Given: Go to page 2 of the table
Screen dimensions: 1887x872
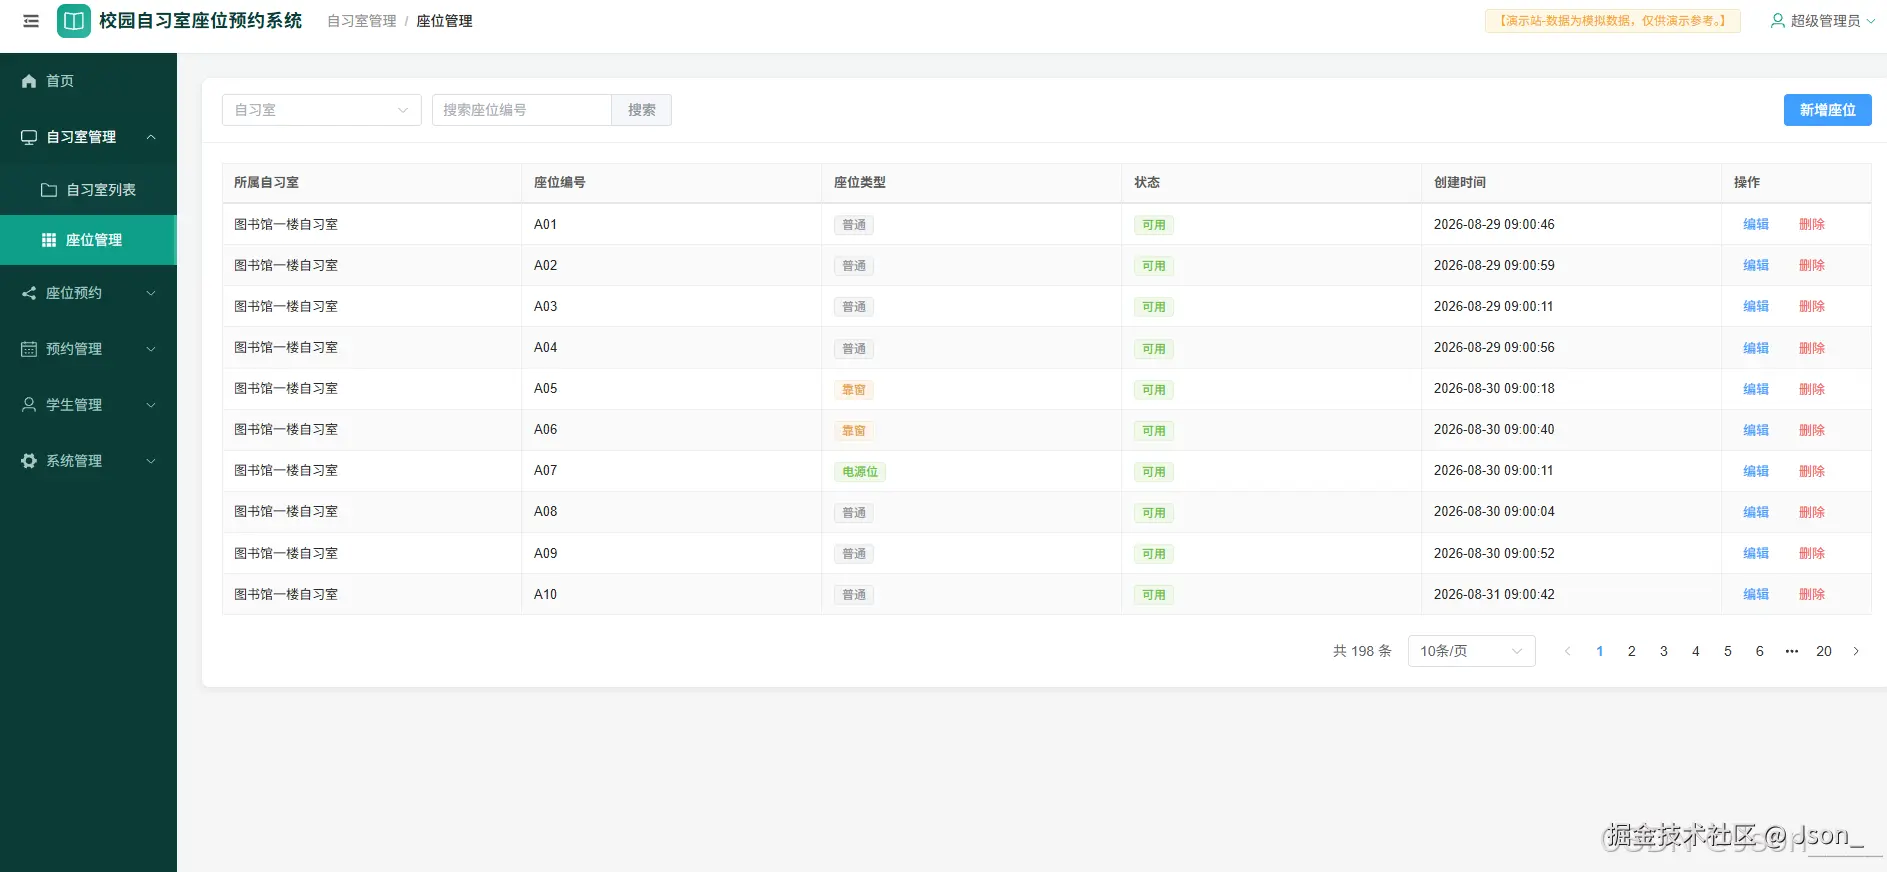Looking at the screenshot, I should click(1632, 651).
